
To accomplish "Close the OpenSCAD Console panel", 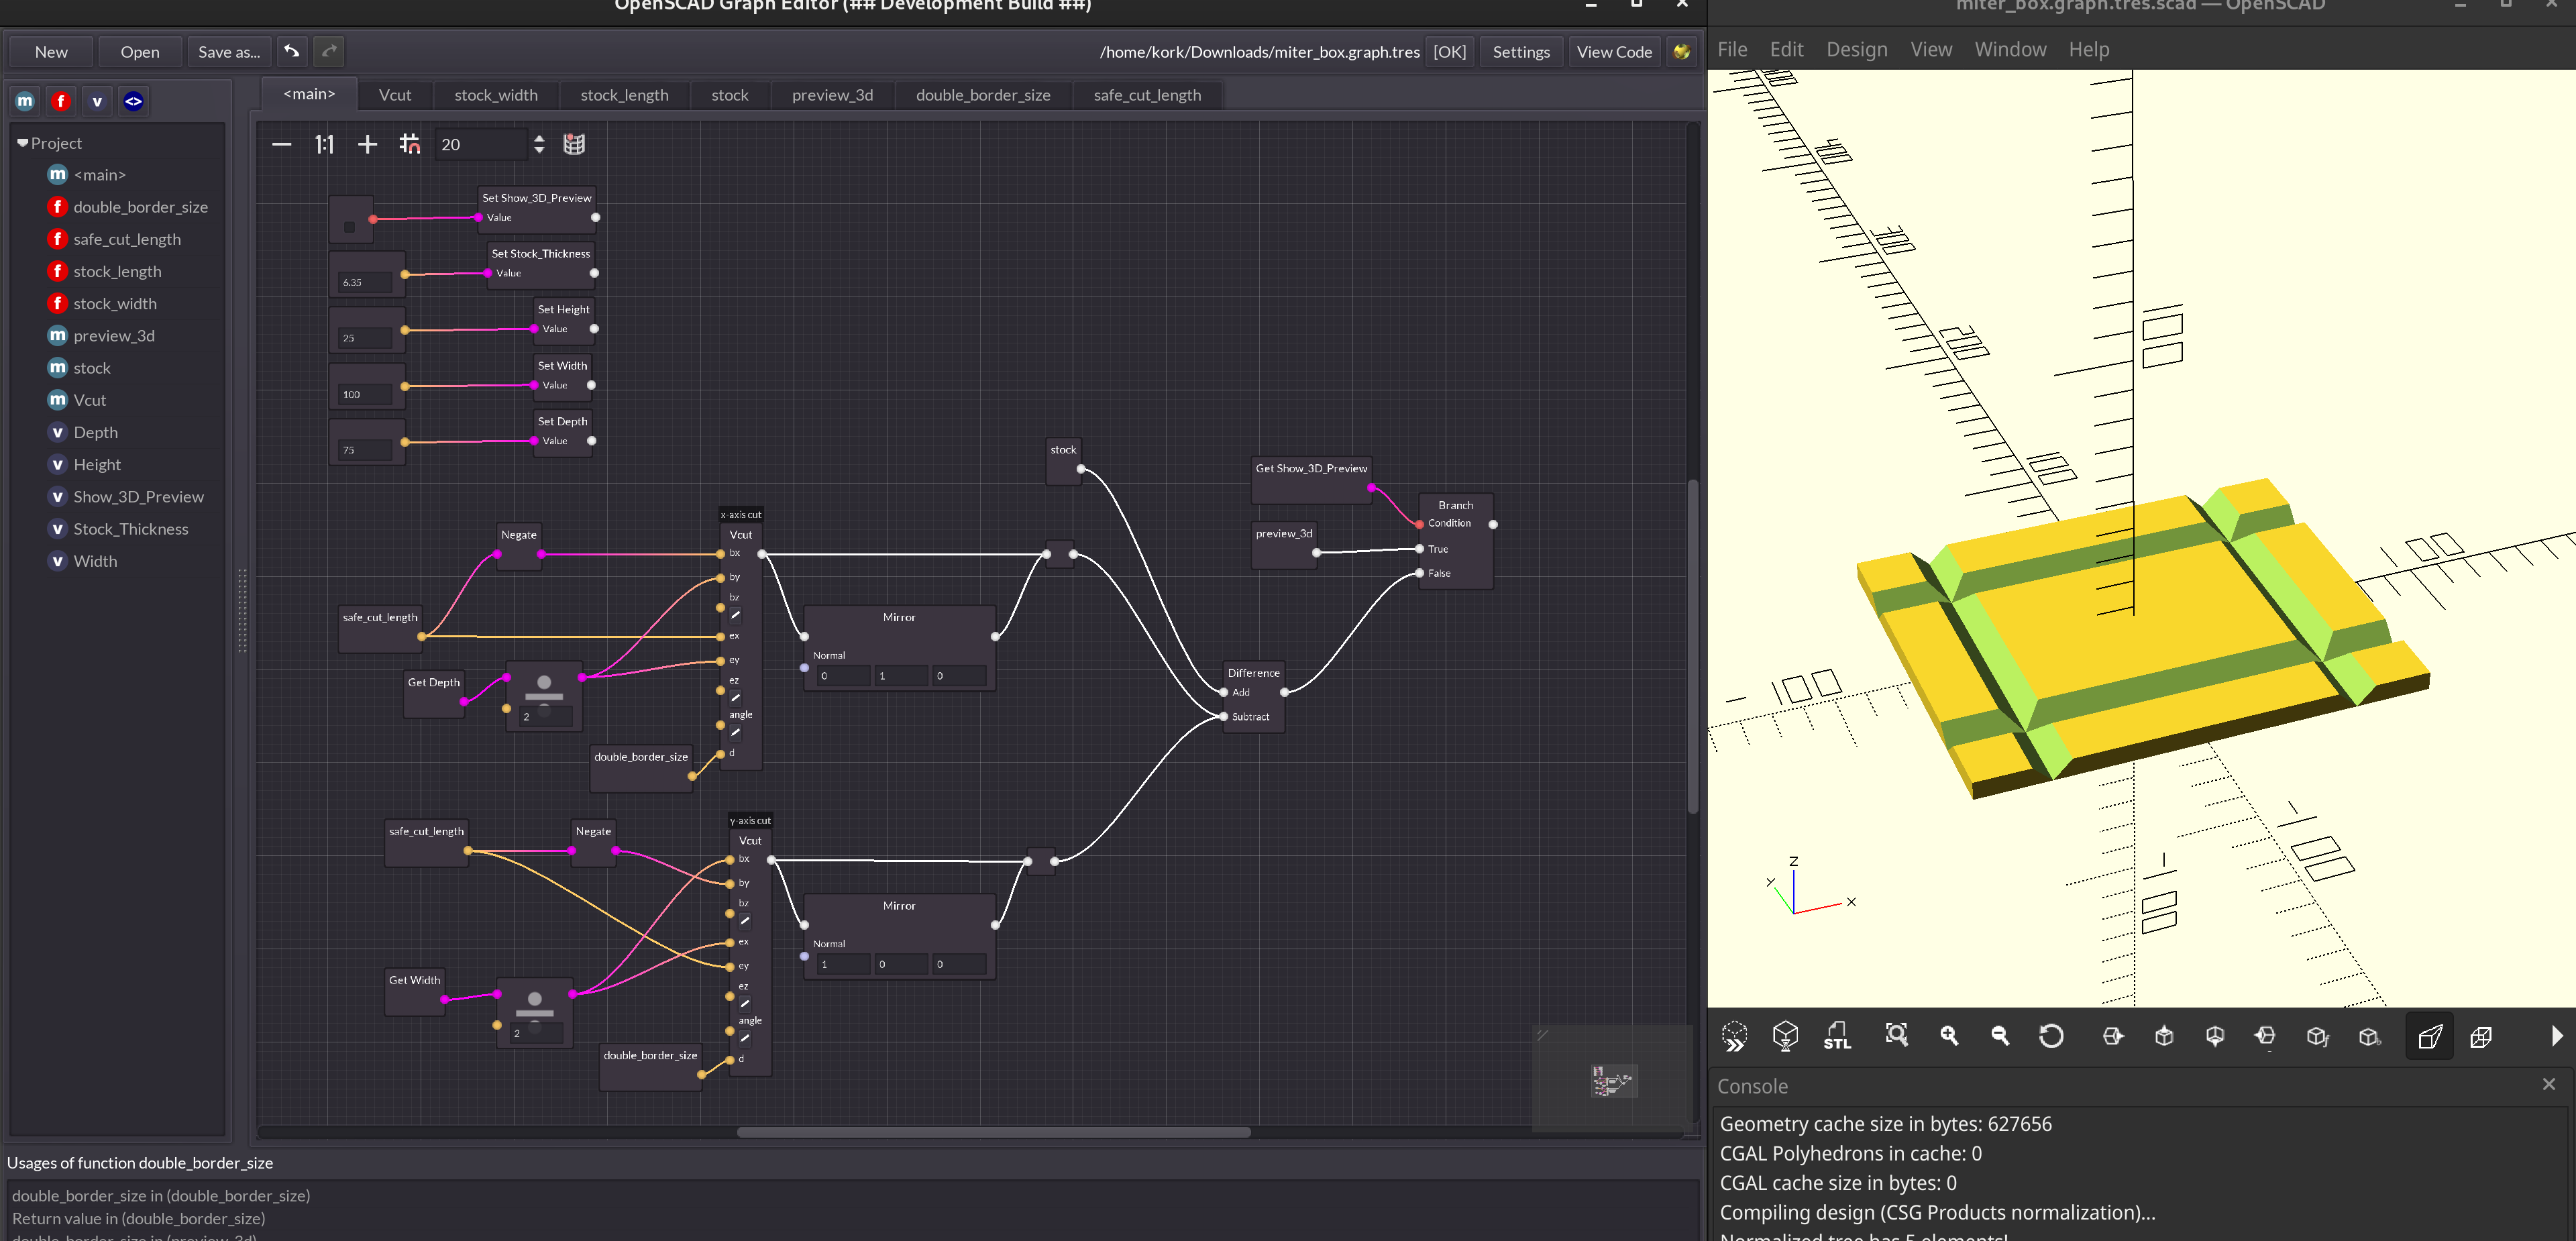I will [x=2548, y=1084].
